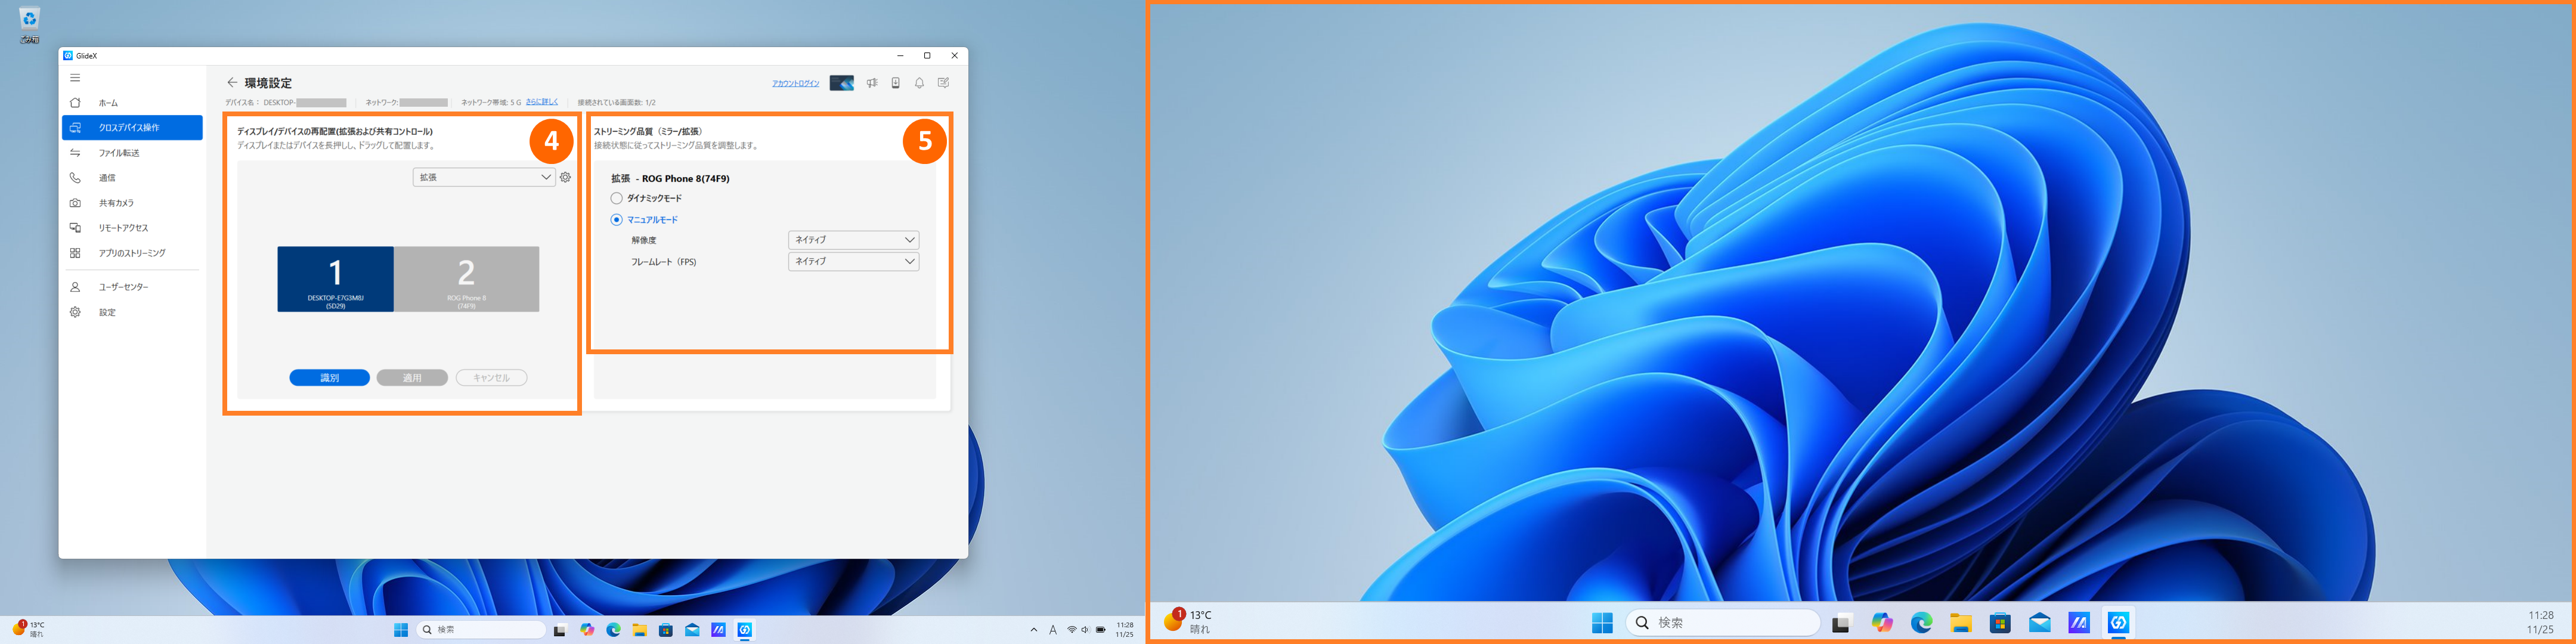Open Microsoft Edge in the right taskbar

pos(1921,623)
